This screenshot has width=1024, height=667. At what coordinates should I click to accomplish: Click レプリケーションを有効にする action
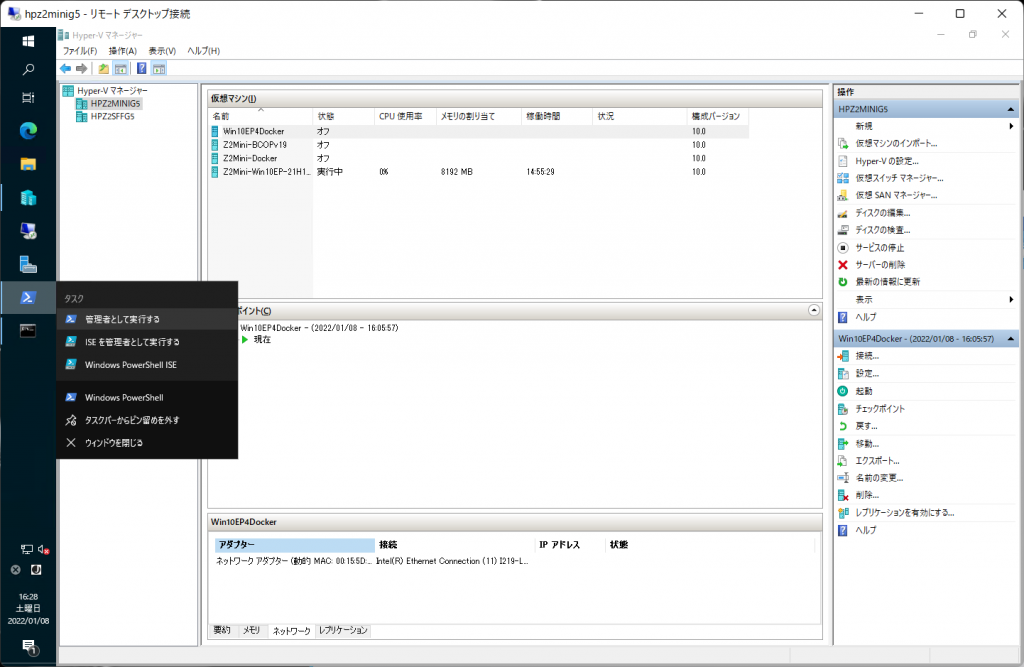point(904,513)
